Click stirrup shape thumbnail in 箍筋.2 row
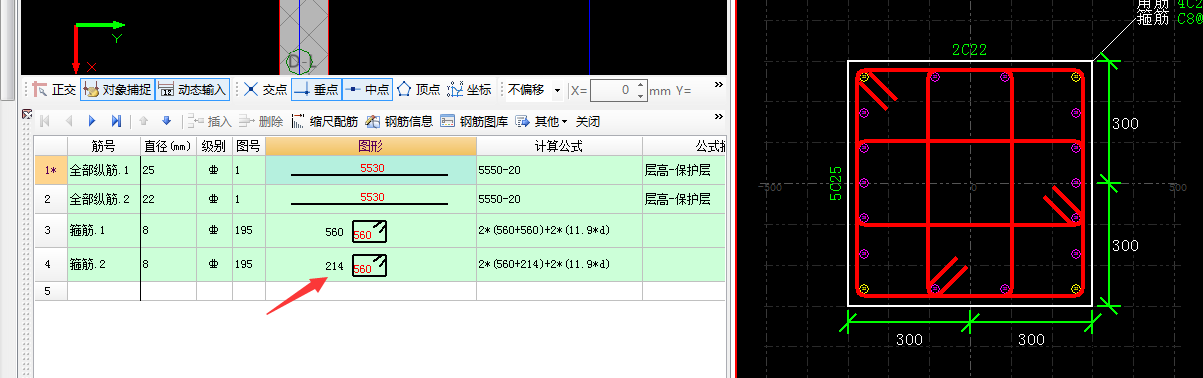This screenshot has width=1203, height=378. click(370, 266)
